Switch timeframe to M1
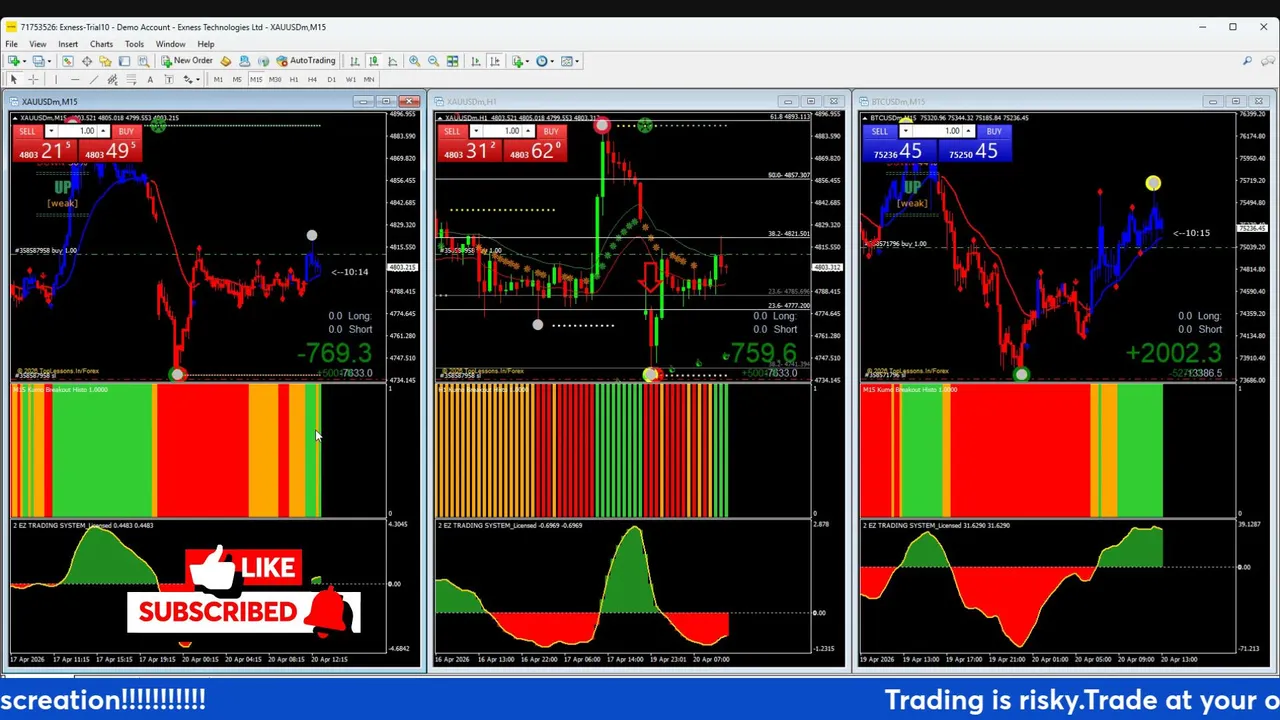This screenshot has height=720, width=1280. coord(218,80)
